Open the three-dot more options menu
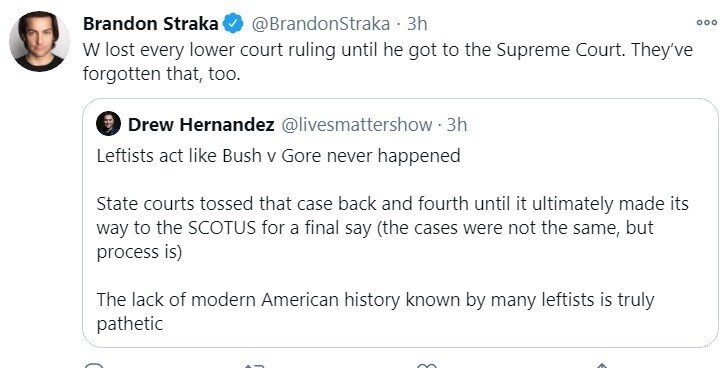The height and width of the screenshot is (368, 723). pyautogui.click(x=706, y=23)
